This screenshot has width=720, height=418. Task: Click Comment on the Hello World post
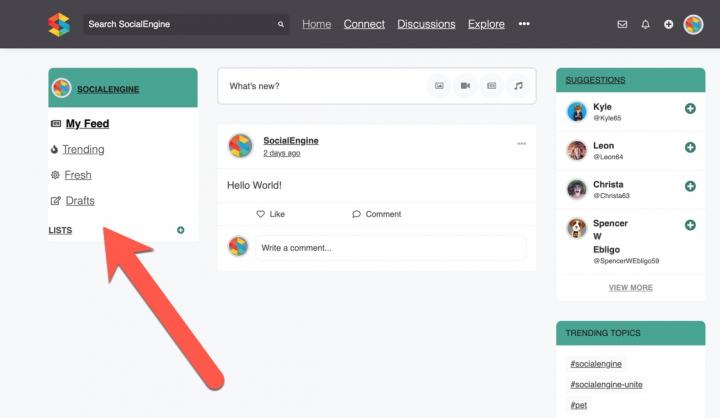pos(377,214)
